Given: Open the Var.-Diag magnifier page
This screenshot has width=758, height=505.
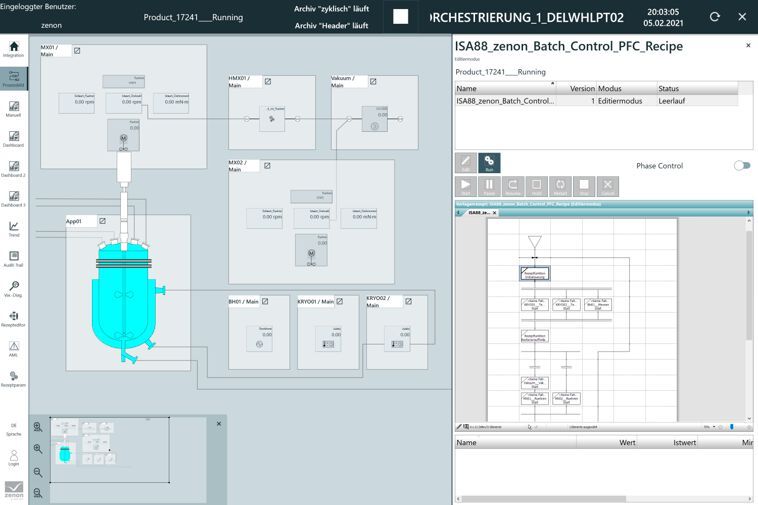Looking at the screenshot, I should [14, 289].
